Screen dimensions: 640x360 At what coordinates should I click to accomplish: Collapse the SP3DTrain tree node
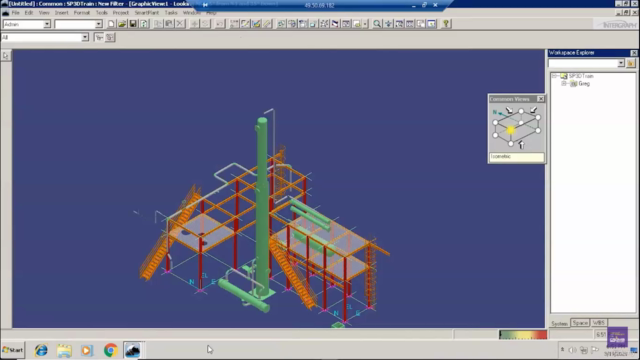click(555, 76)
